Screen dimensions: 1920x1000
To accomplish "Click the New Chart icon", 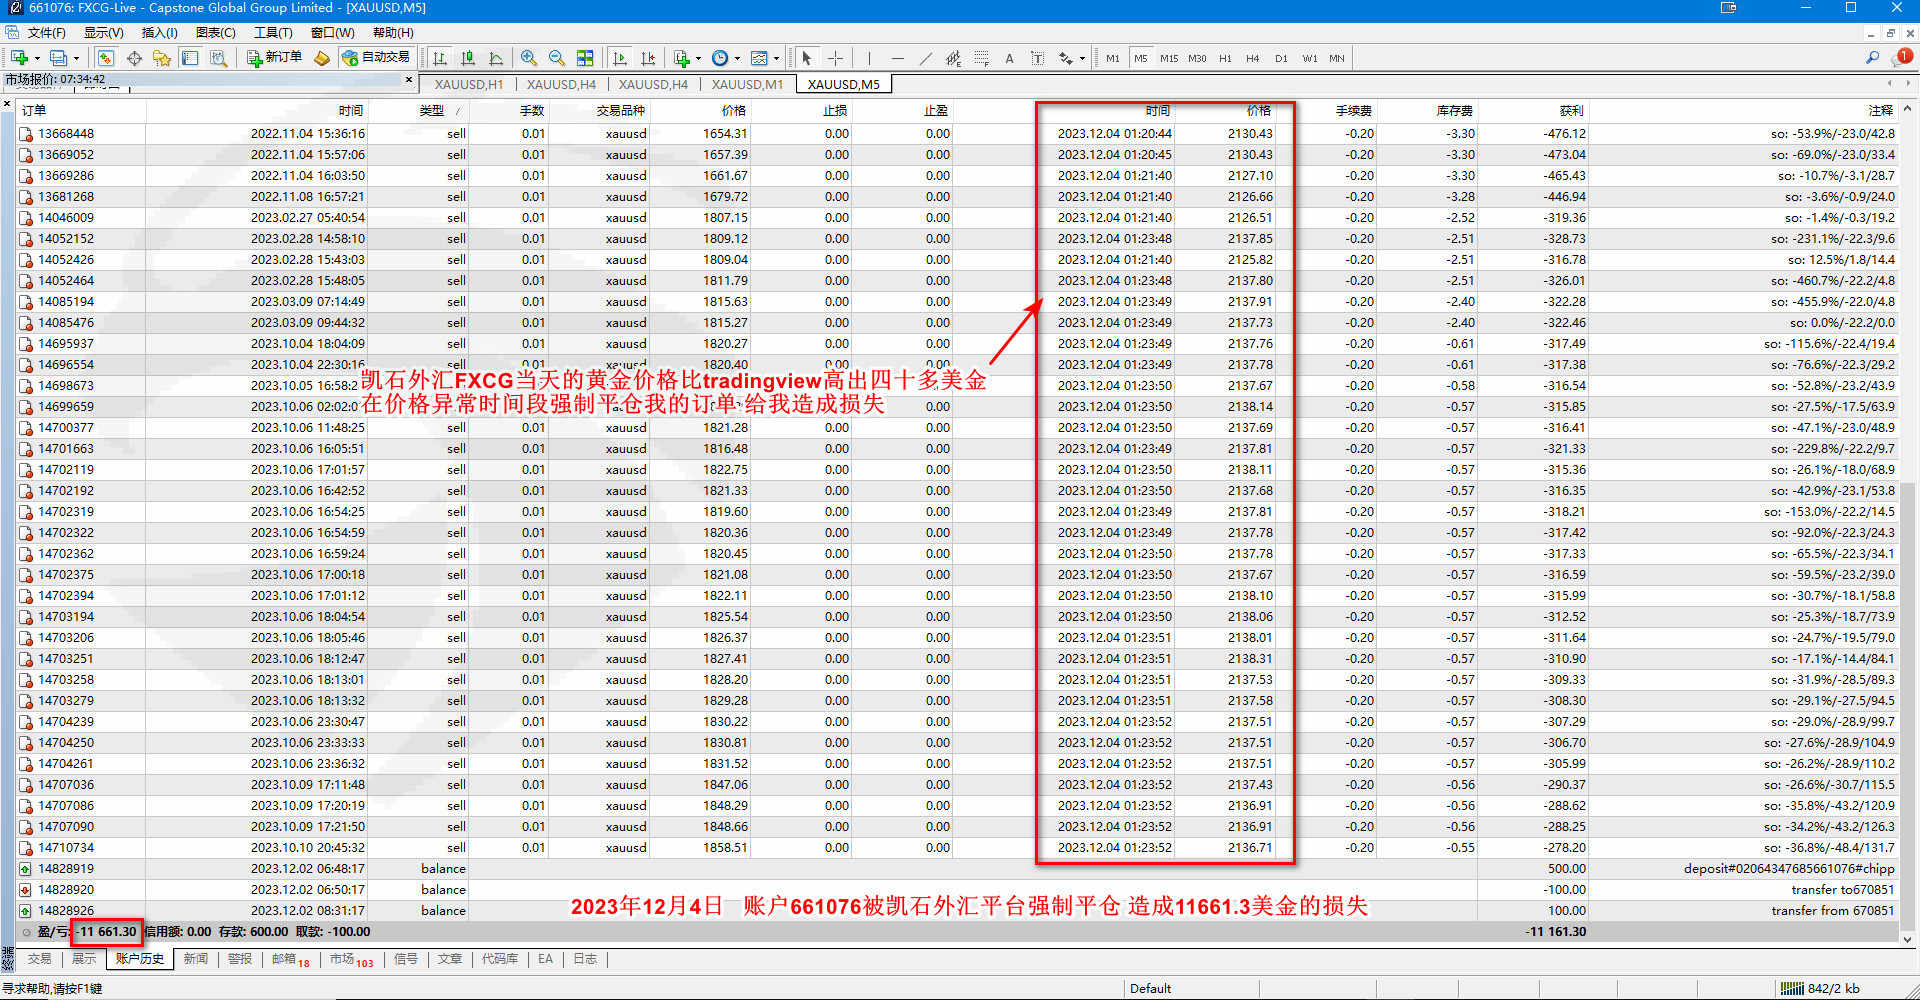I will point(18,58).
